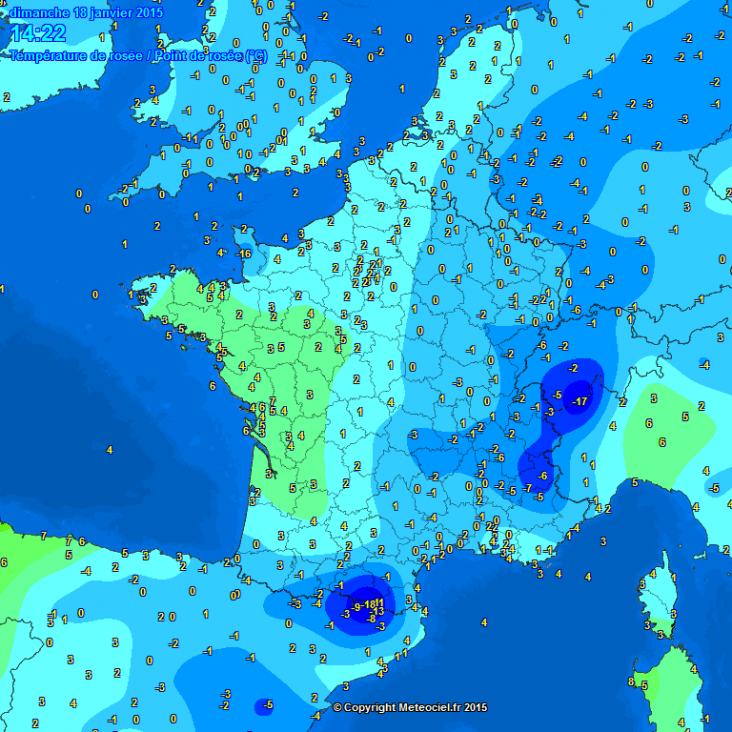Screen dimensions: 732x732
Task: Select the -13 value in the Pyrenees
Action: pyautogui.click(x=378, y=611)
